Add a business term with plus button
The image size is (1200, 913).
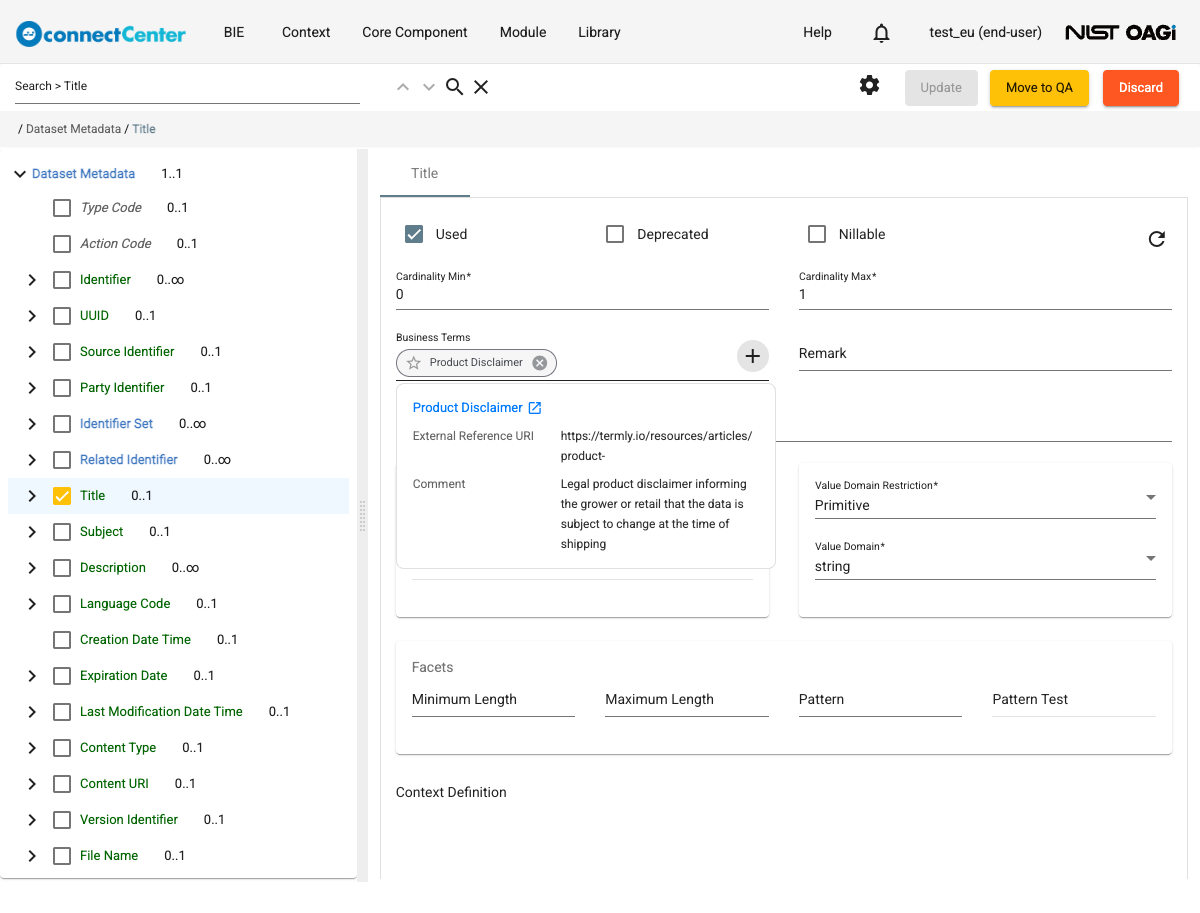pos(753,356)
